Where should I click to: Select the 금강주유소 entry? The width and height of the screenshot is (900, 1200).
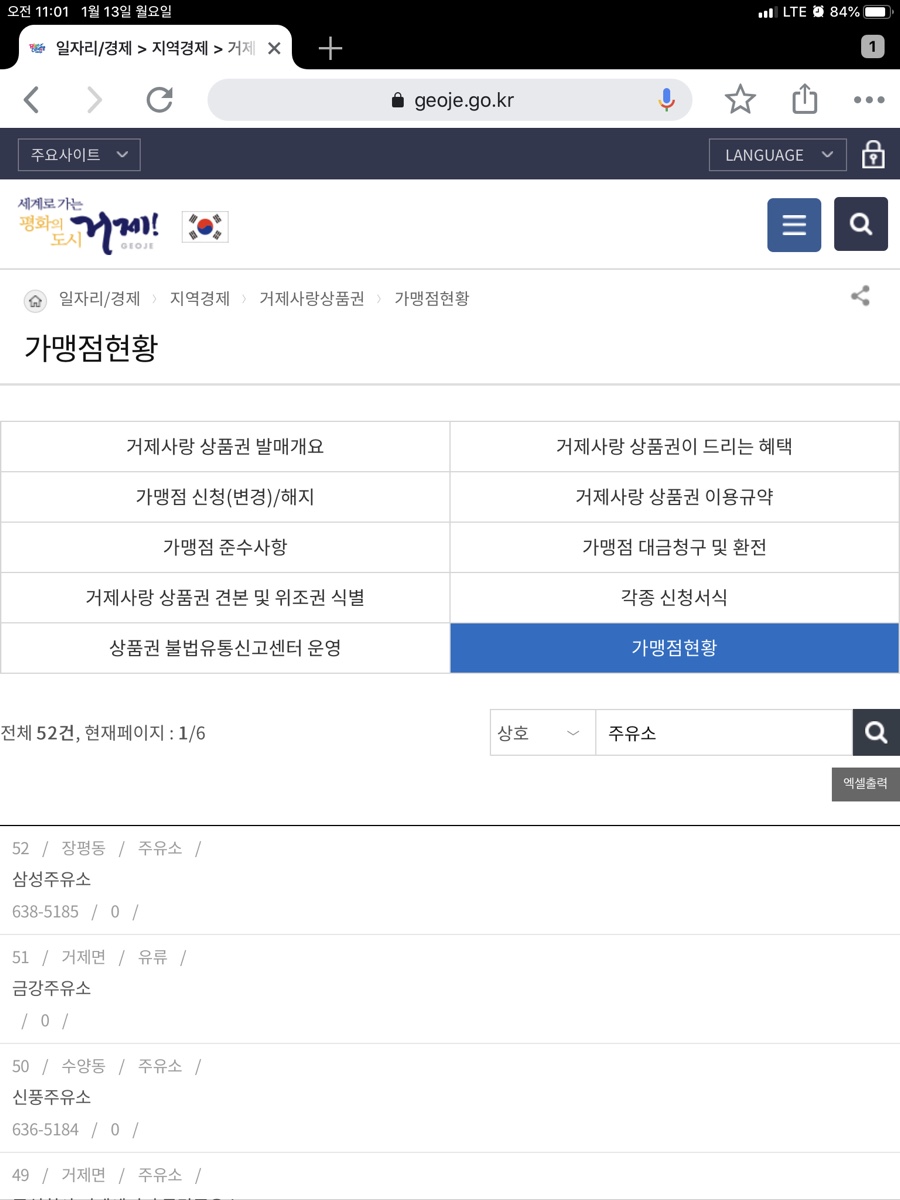pos(52,988)
